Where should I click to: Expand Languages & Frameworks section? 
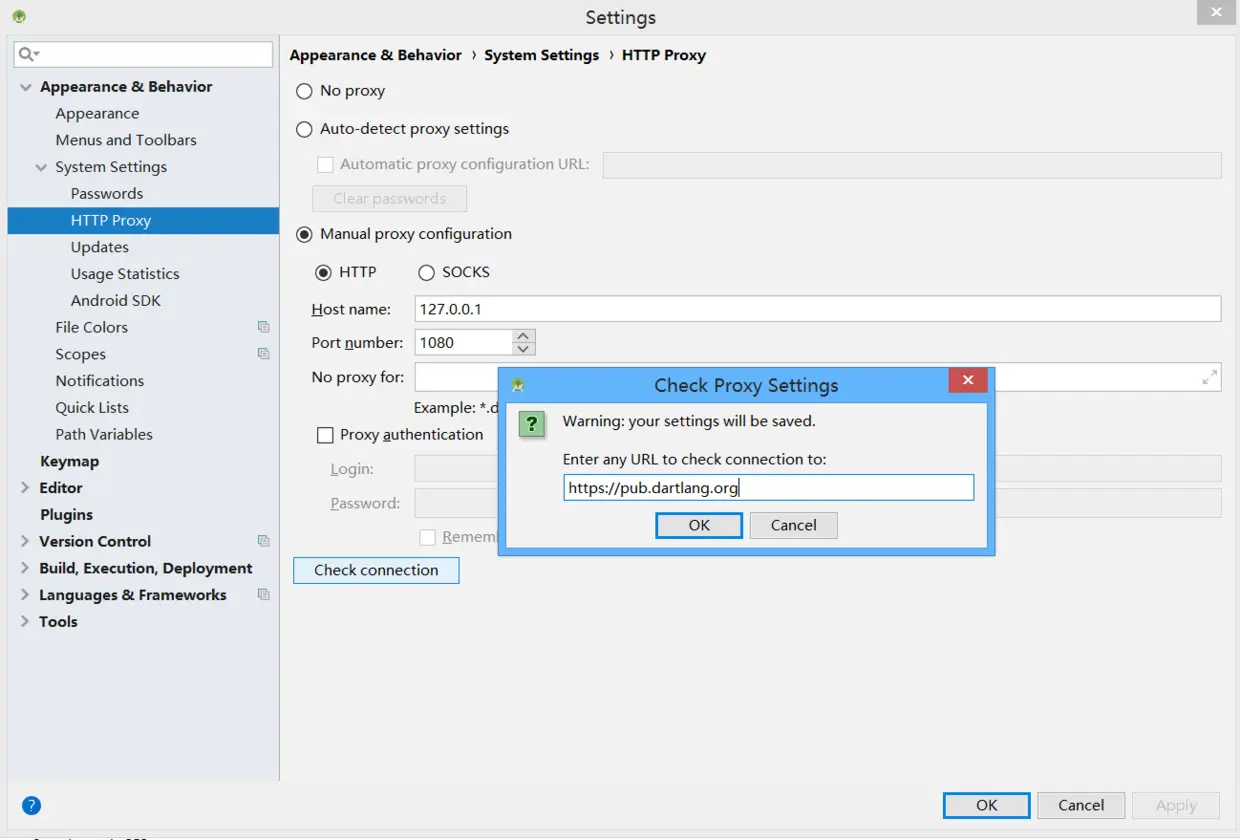click(x=25, y=595)
